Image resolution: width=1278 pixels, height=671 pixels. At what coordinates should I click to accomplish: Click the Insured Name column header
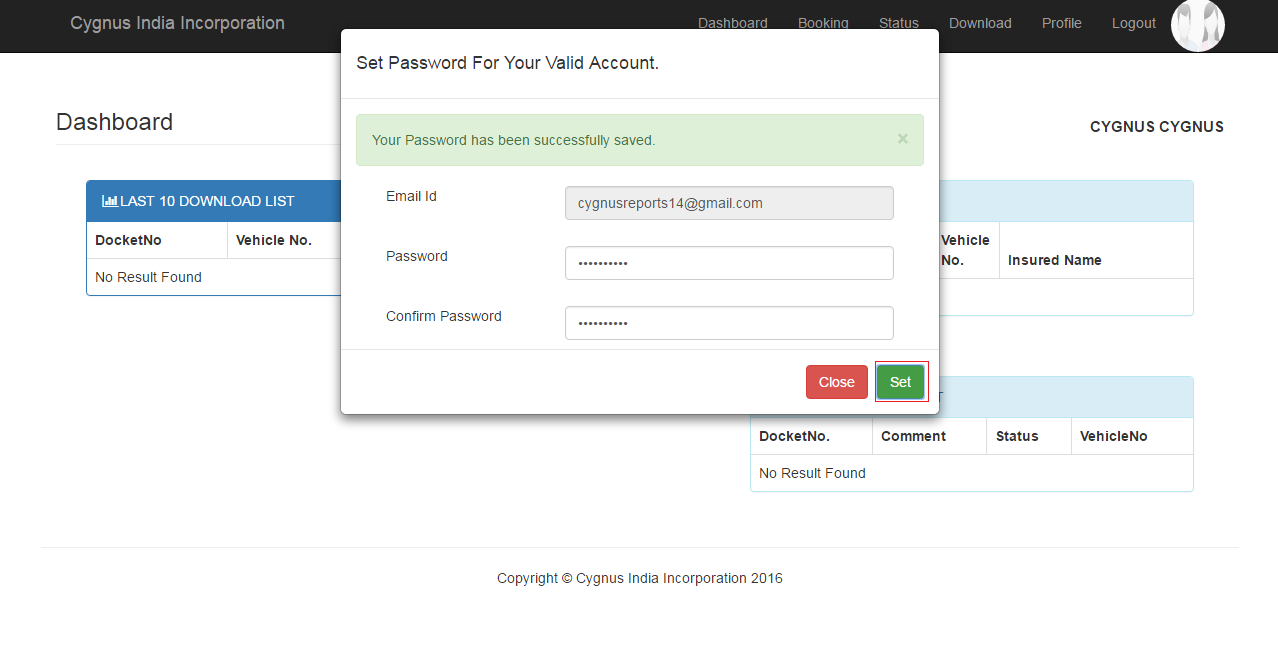point(1055,260)
